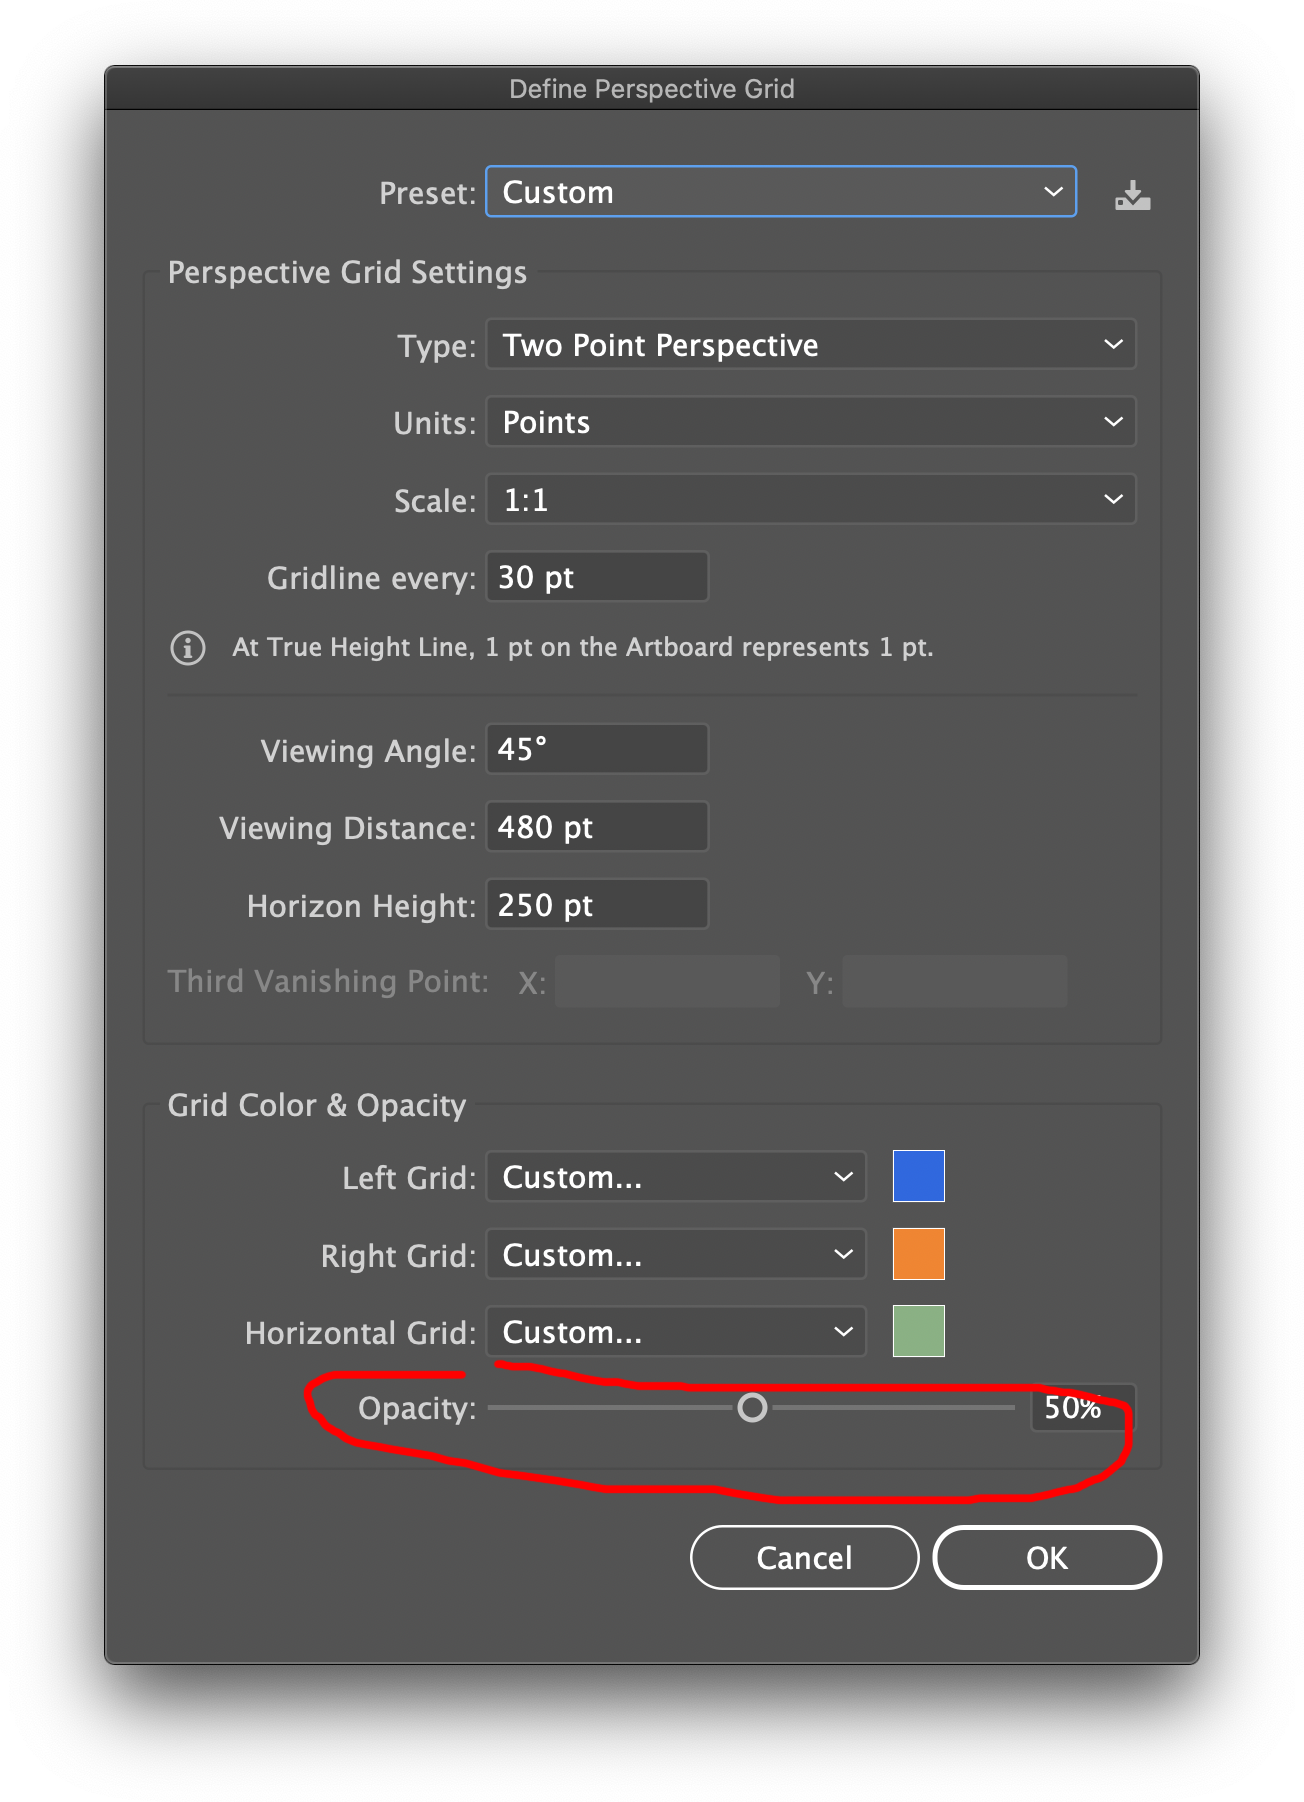Click the orange Right Grid color swatch
Image resolution: width=1304 pixels, height=1802 pixels.
[917, 1253]
